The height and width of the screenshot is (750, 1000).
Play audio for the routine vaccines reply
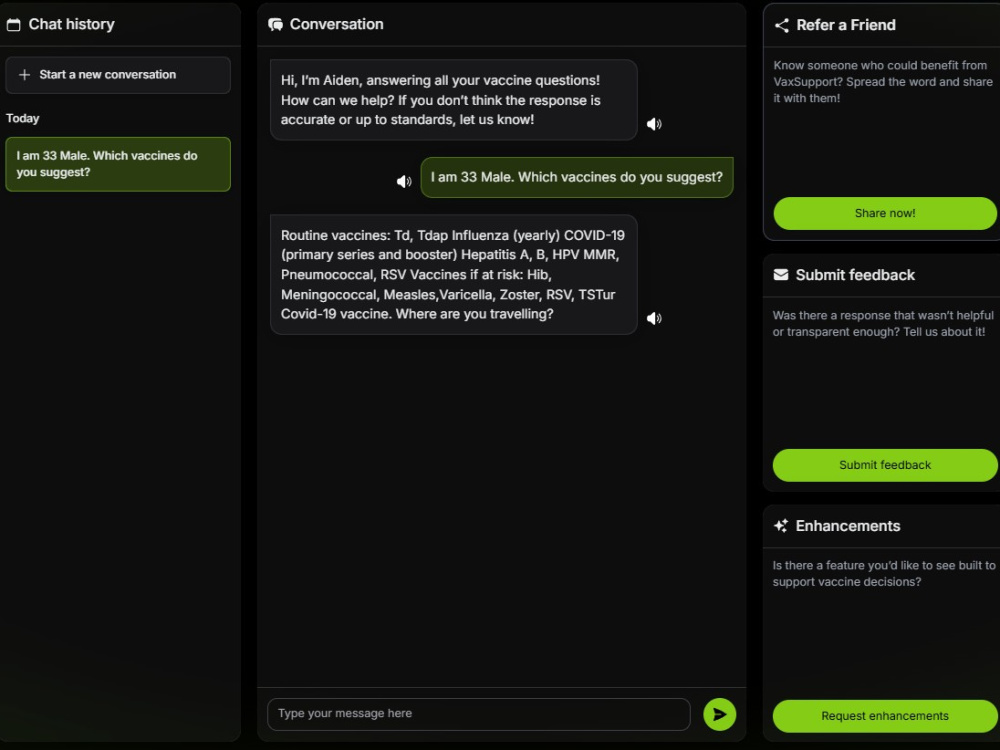[x=654, y=318]
